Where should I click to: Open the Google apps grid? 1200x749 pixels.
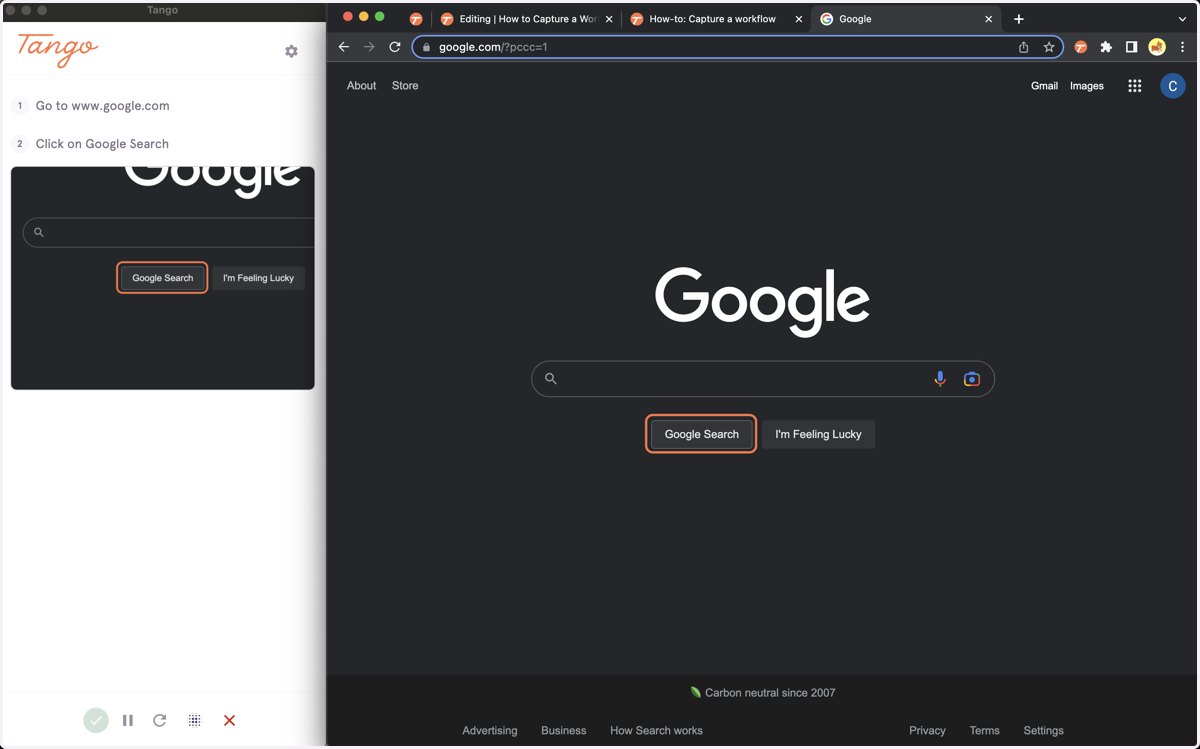pos(1134,86)
